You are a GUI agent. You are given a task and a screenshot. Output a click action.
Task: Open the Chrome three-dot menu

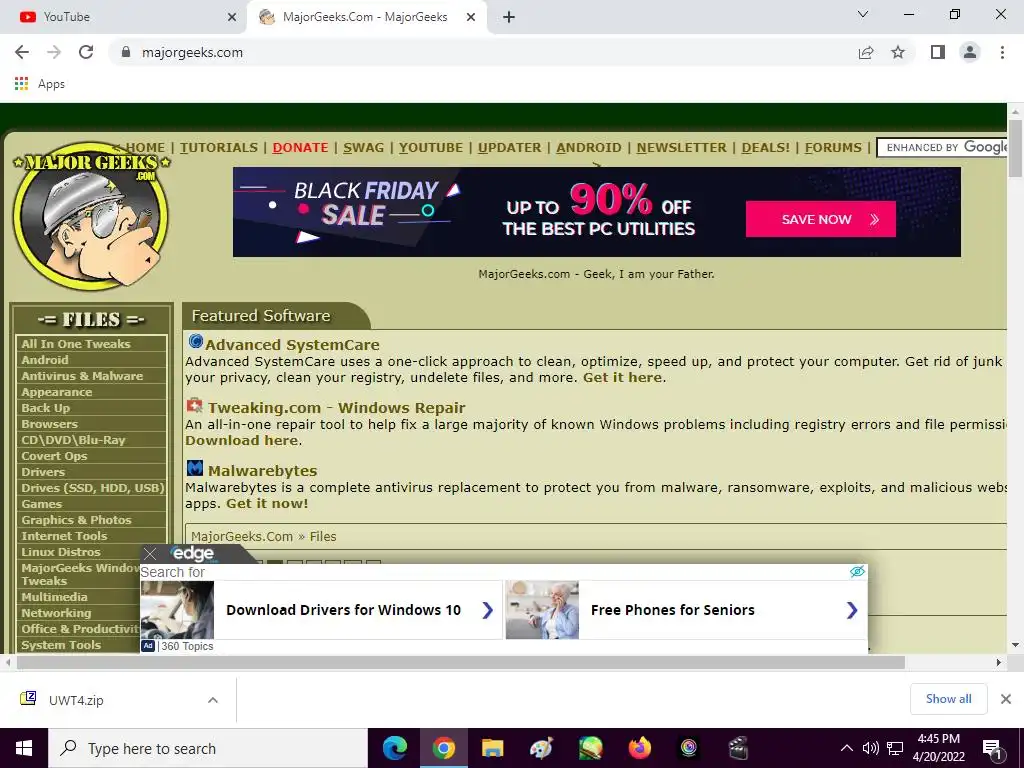tap(1002, 52)
